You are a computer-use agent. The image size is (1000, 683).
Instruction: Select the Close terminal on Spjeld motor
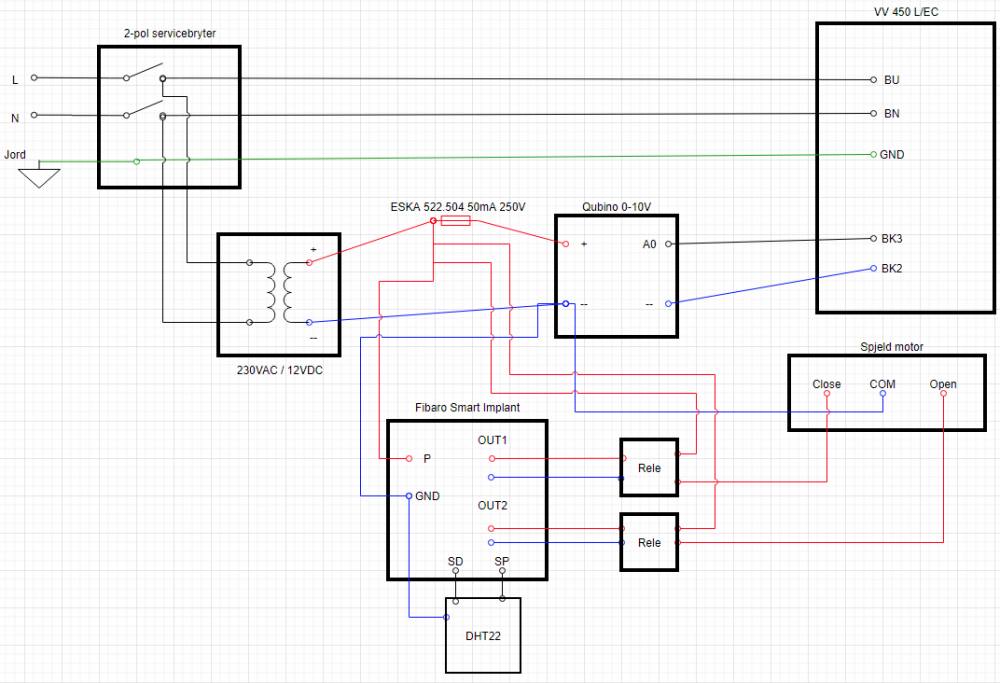tap(827, 393)
